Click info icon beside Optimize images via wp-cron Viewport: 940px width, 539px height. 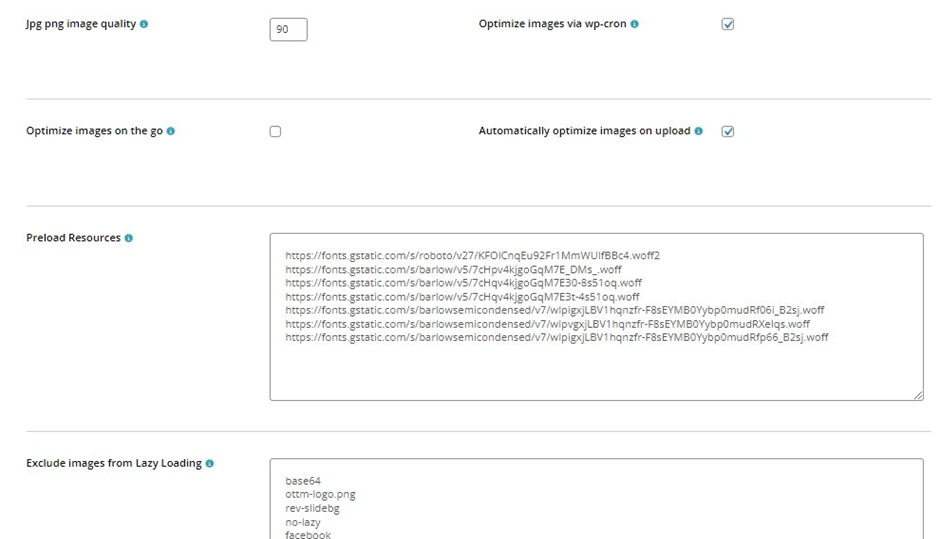point(635,24)
